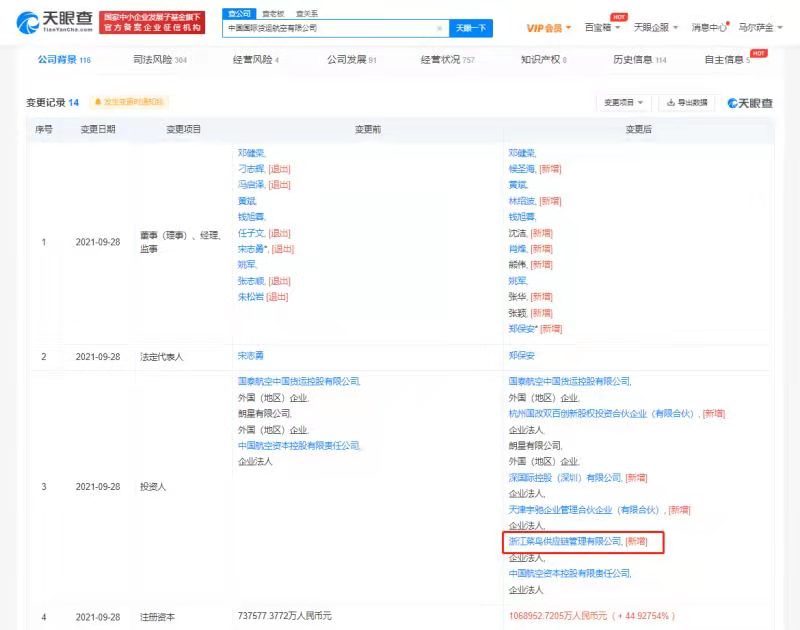Expand the 天眼企服 dropdown menu
The image size is (800, 630).
(x=655, y=27)
